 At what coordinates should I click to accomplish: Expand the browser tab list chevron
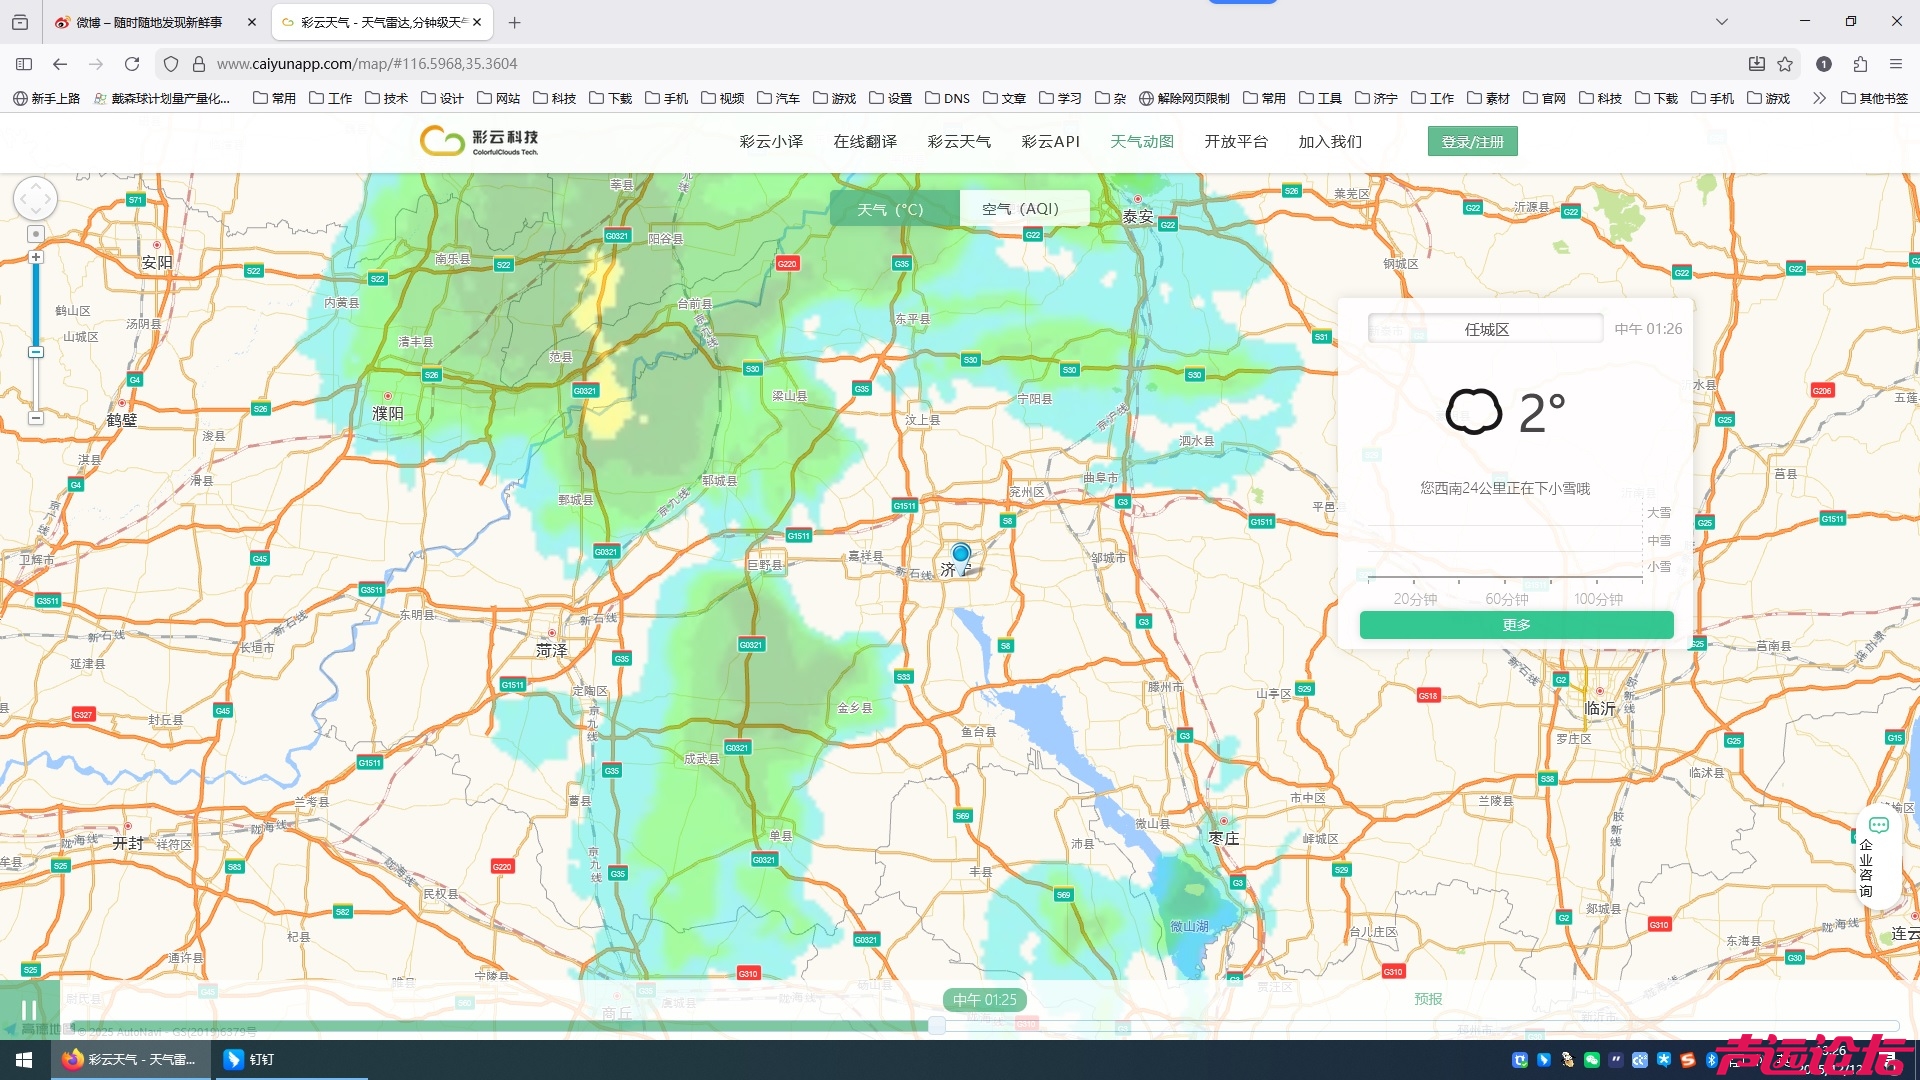tap(1722, 21)
